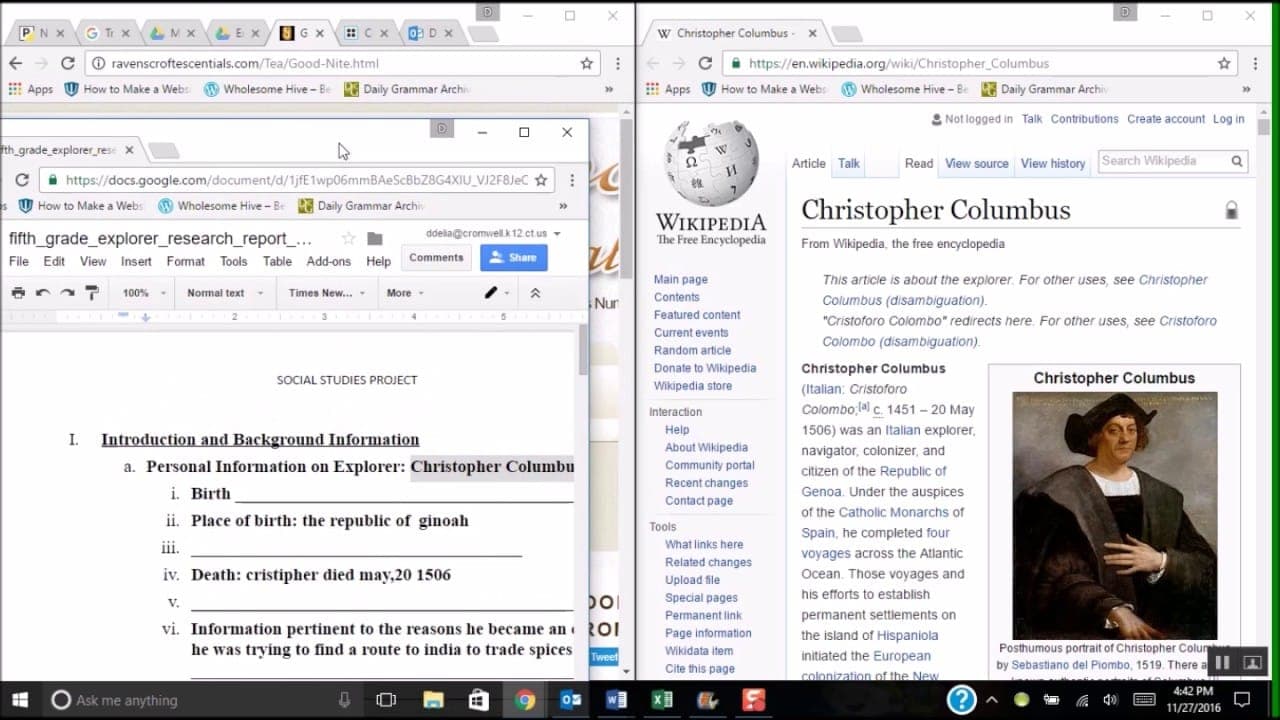Open the Cortana microphone
This screenshot has width=1280, height=720.
pos(344,700)
